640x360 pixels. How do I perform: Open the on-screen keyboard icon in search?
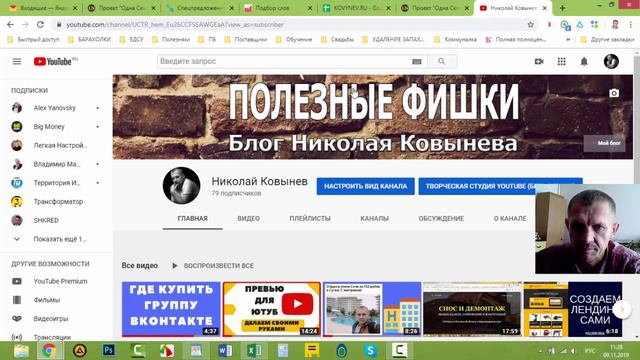[416, 62]
